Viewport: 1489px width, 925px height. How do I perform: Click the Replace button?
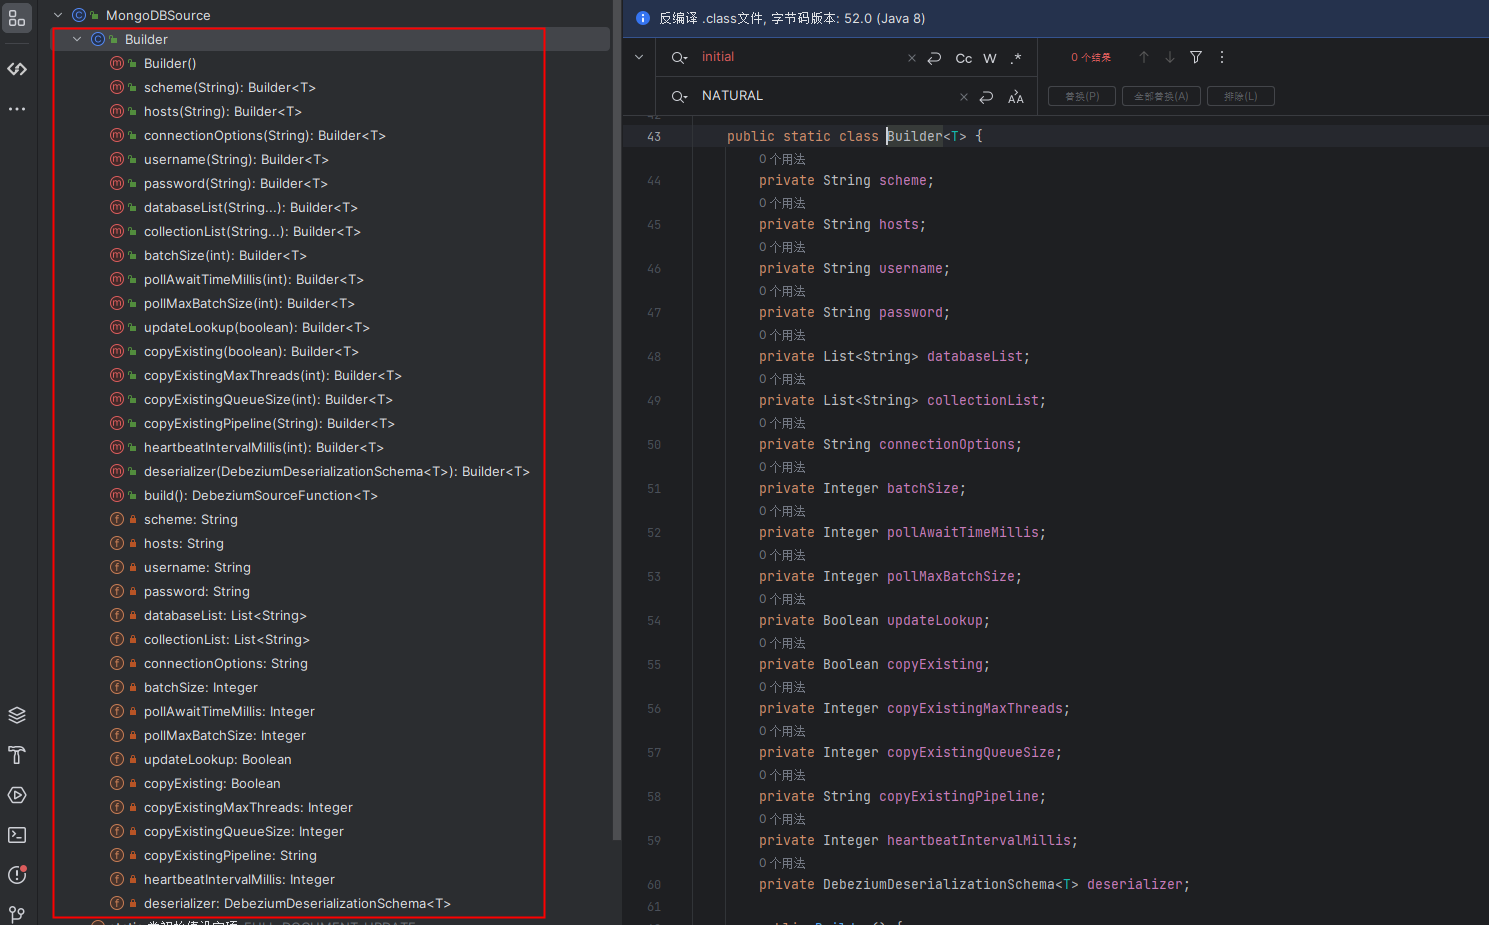(1082, 96)
